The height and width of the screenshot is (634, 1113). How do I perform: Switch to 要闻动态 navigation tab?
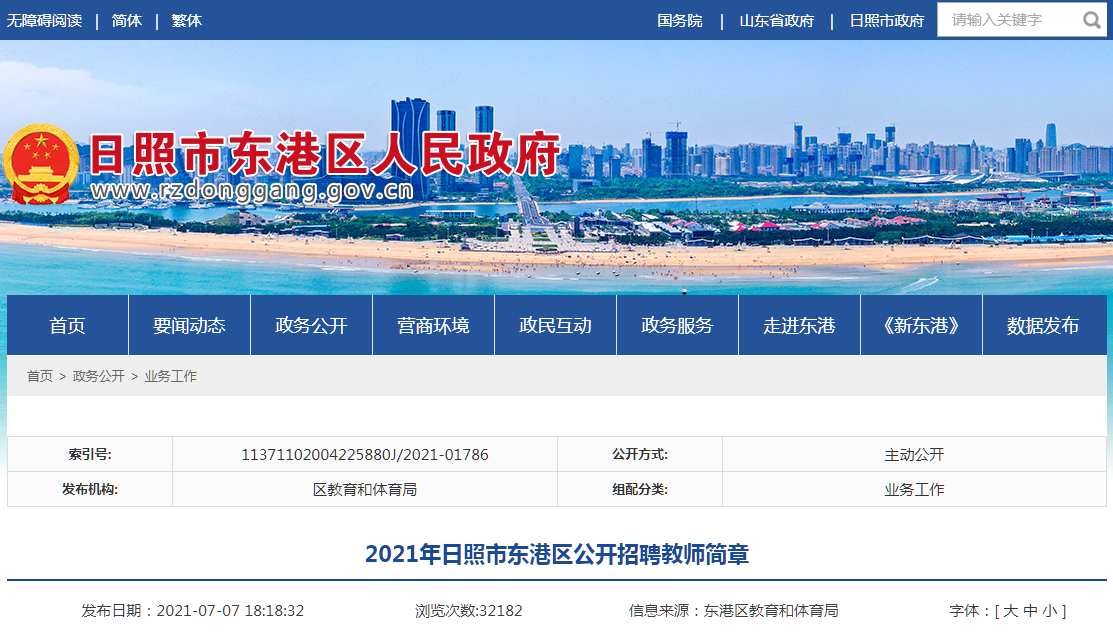click(188, 324)
